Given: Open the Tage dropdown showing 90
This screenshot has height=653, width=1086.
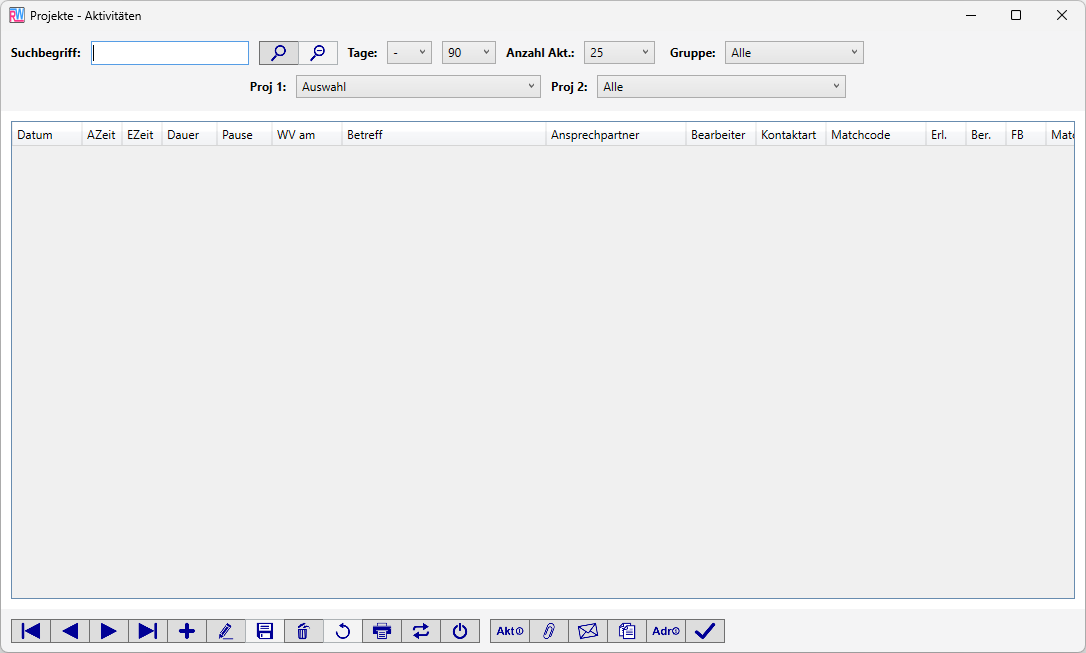Looking at the screenshot, I should tap(469, 53).
